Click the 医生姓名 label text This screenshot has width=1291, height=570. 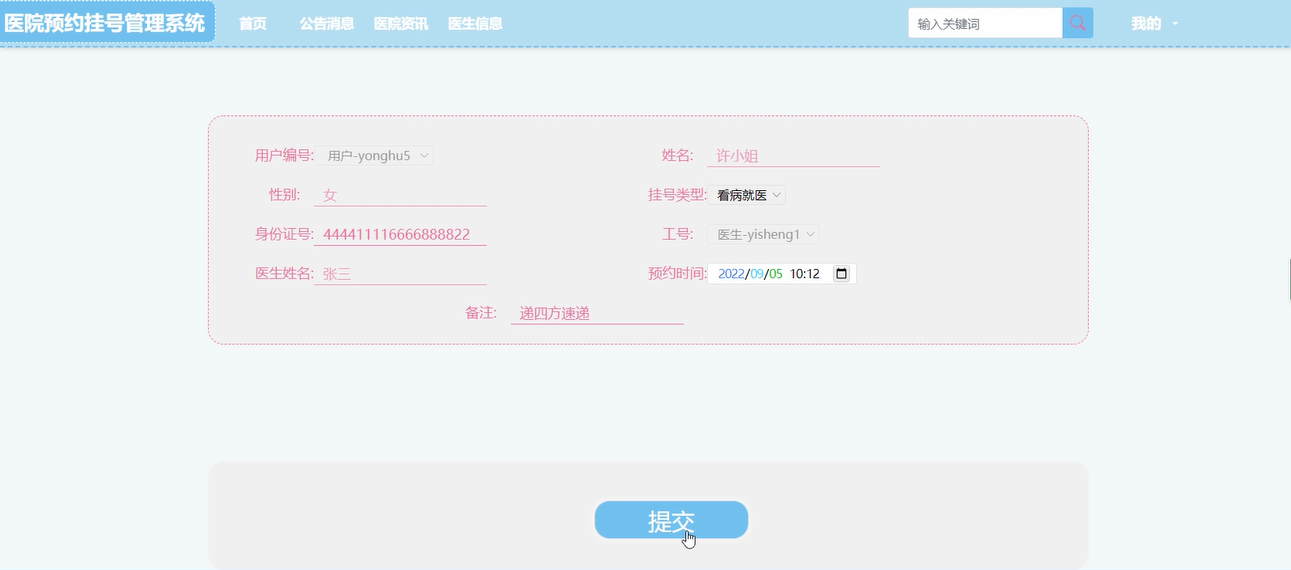pos(284,273)
